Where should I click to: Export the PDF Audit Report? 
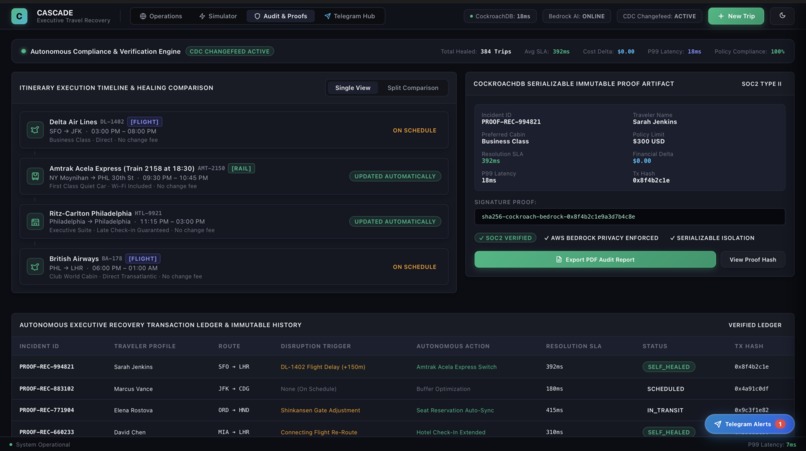[x=595, y=260]
